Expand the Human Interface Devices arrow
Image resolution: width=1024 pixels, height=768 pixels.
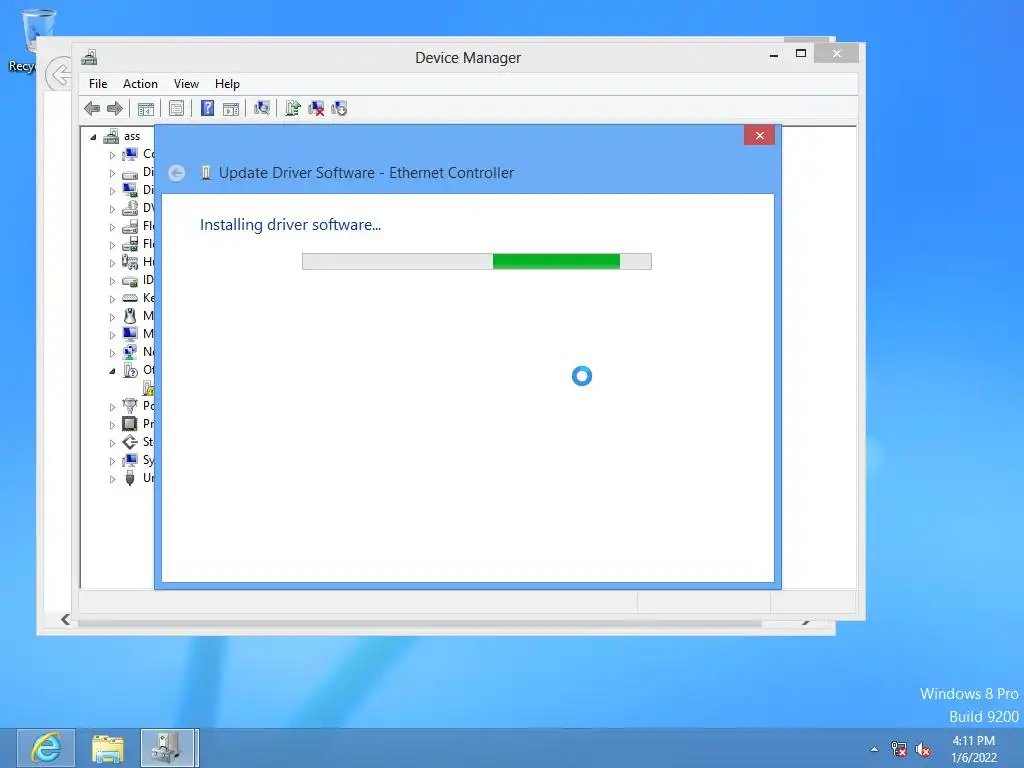pyautogui.click(x=112, y=263)
